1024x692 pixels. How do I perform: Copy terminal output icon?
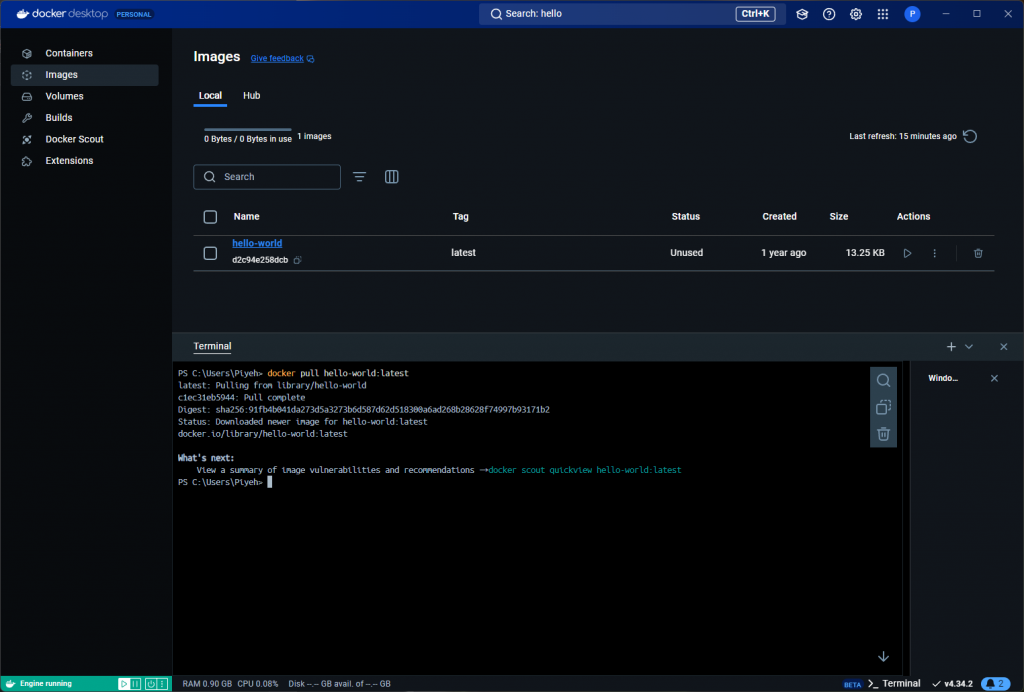coord(883,407)
